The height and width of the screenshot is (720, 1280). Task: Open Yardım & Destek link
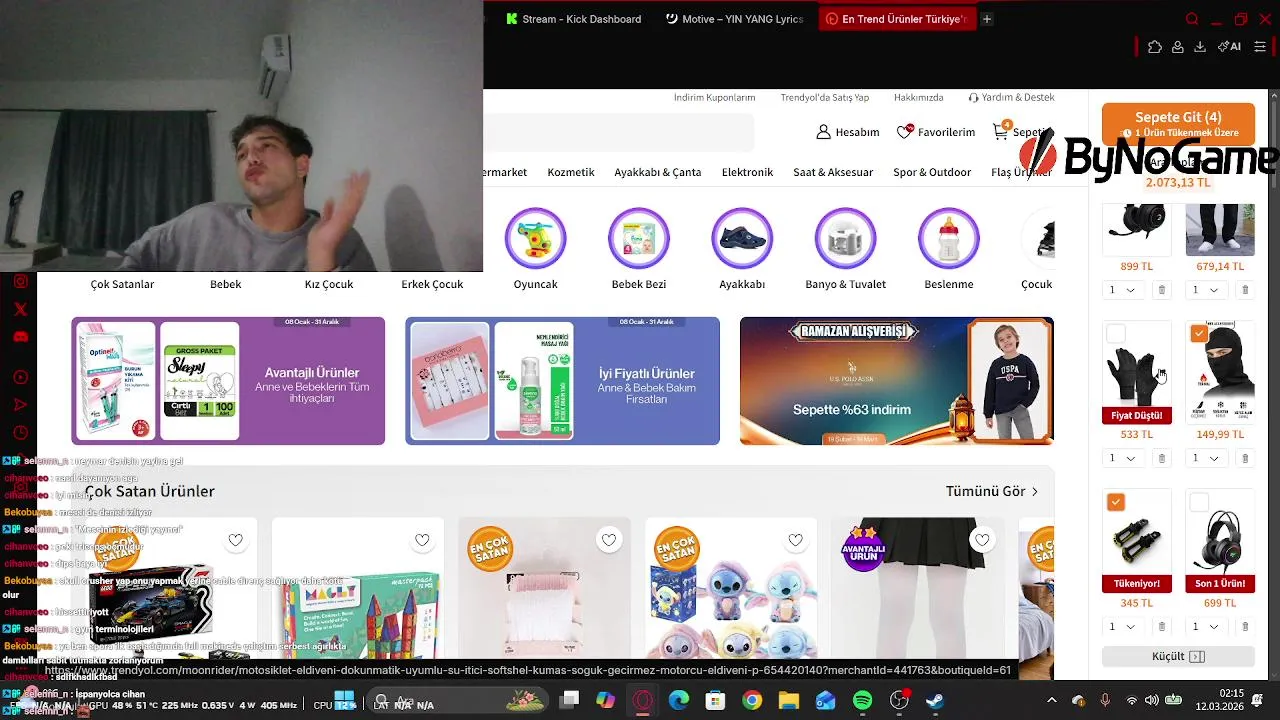coord(1011,98)
